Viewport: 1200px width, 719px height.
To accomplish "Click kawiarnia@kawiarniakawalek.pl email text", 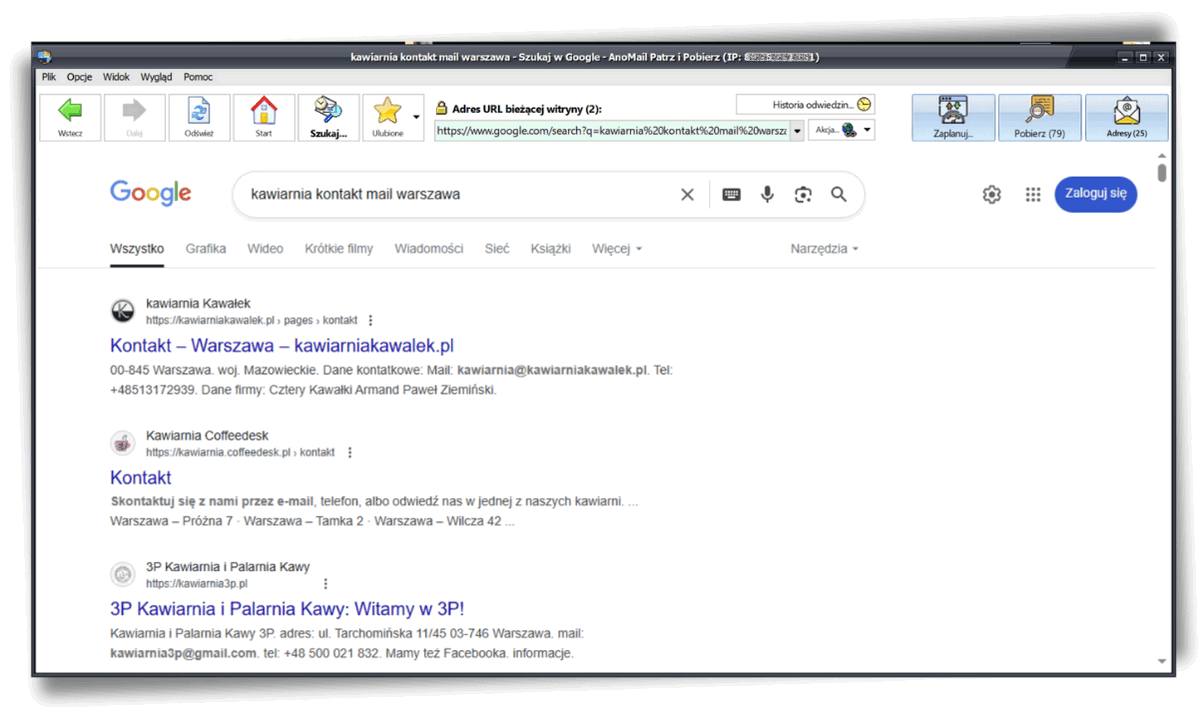I will click(x=553, y=370).
